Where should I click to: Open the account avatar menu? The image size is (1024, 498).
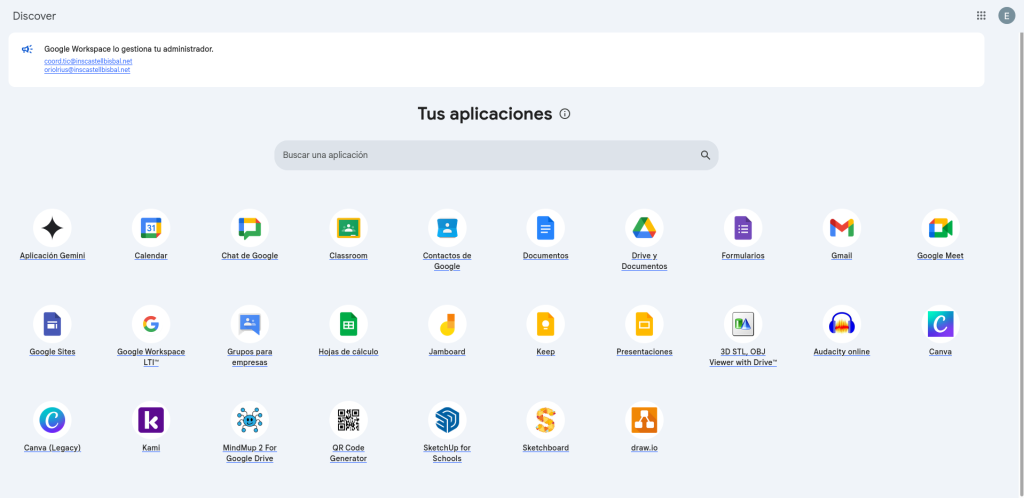tap(1006, 16)
